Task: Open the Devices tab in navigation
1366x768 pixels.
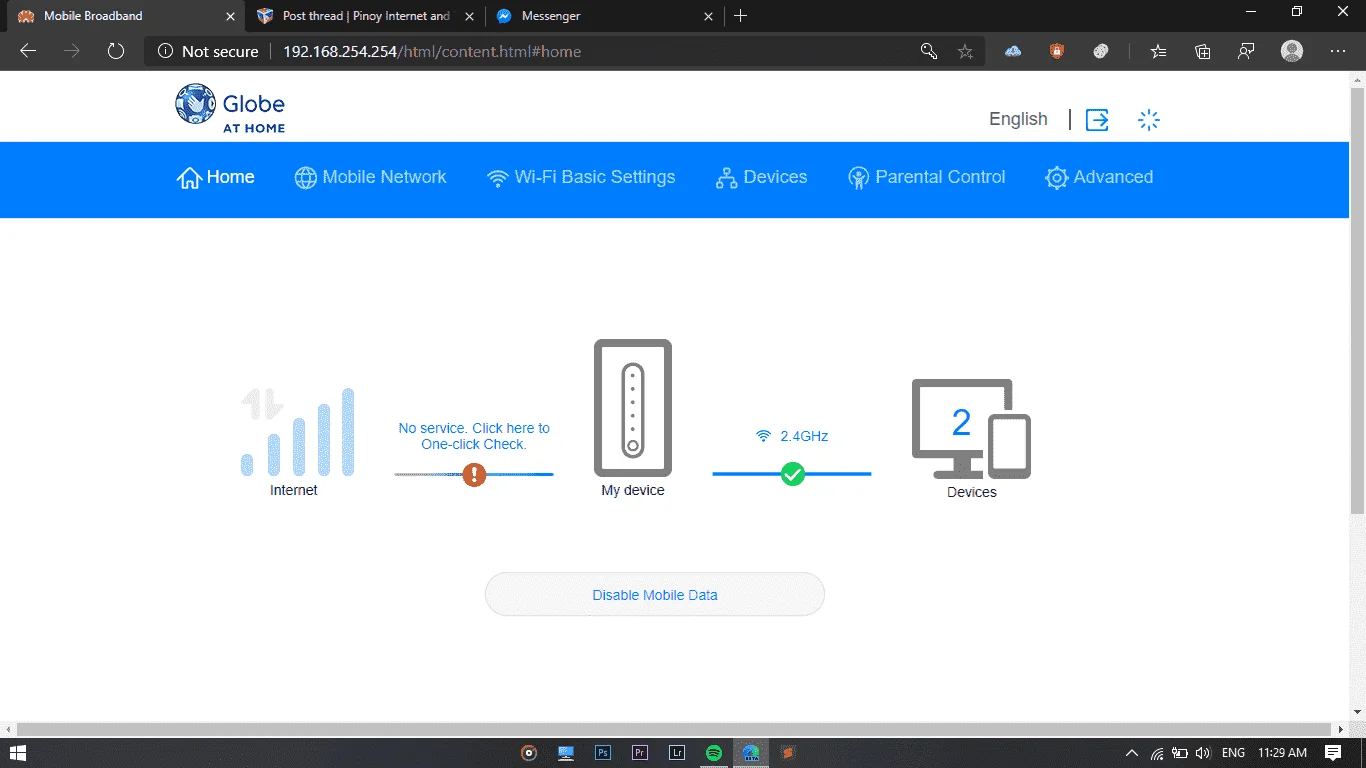Action: (x=762, y=178)
